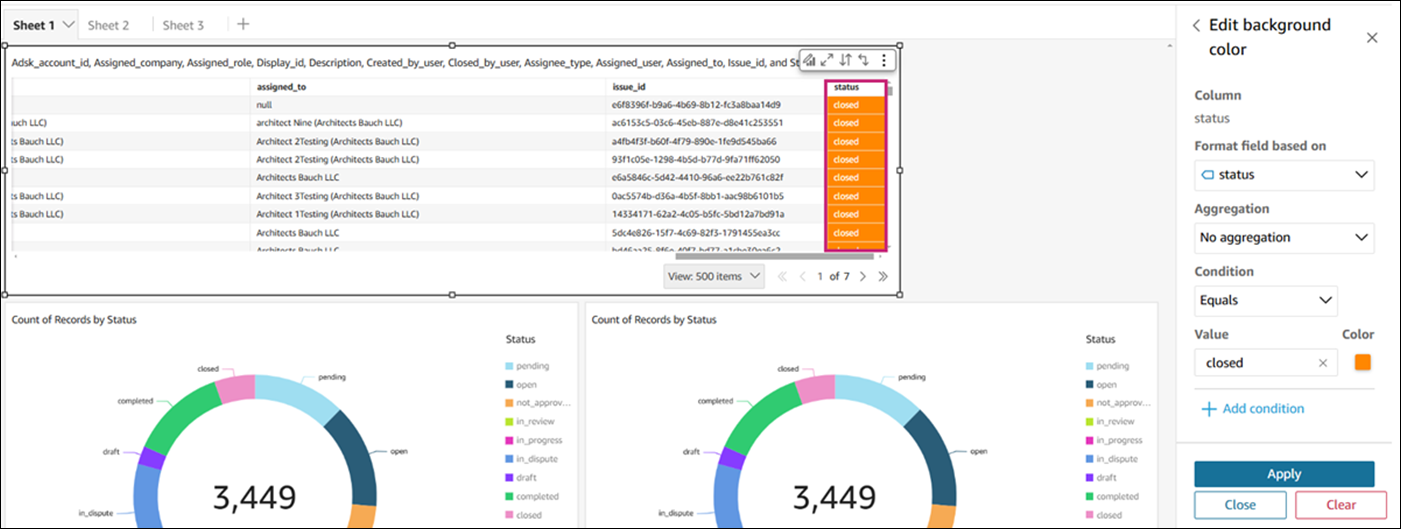
Task: Add a new sheet with plus icon
Action: coord(243,24)
